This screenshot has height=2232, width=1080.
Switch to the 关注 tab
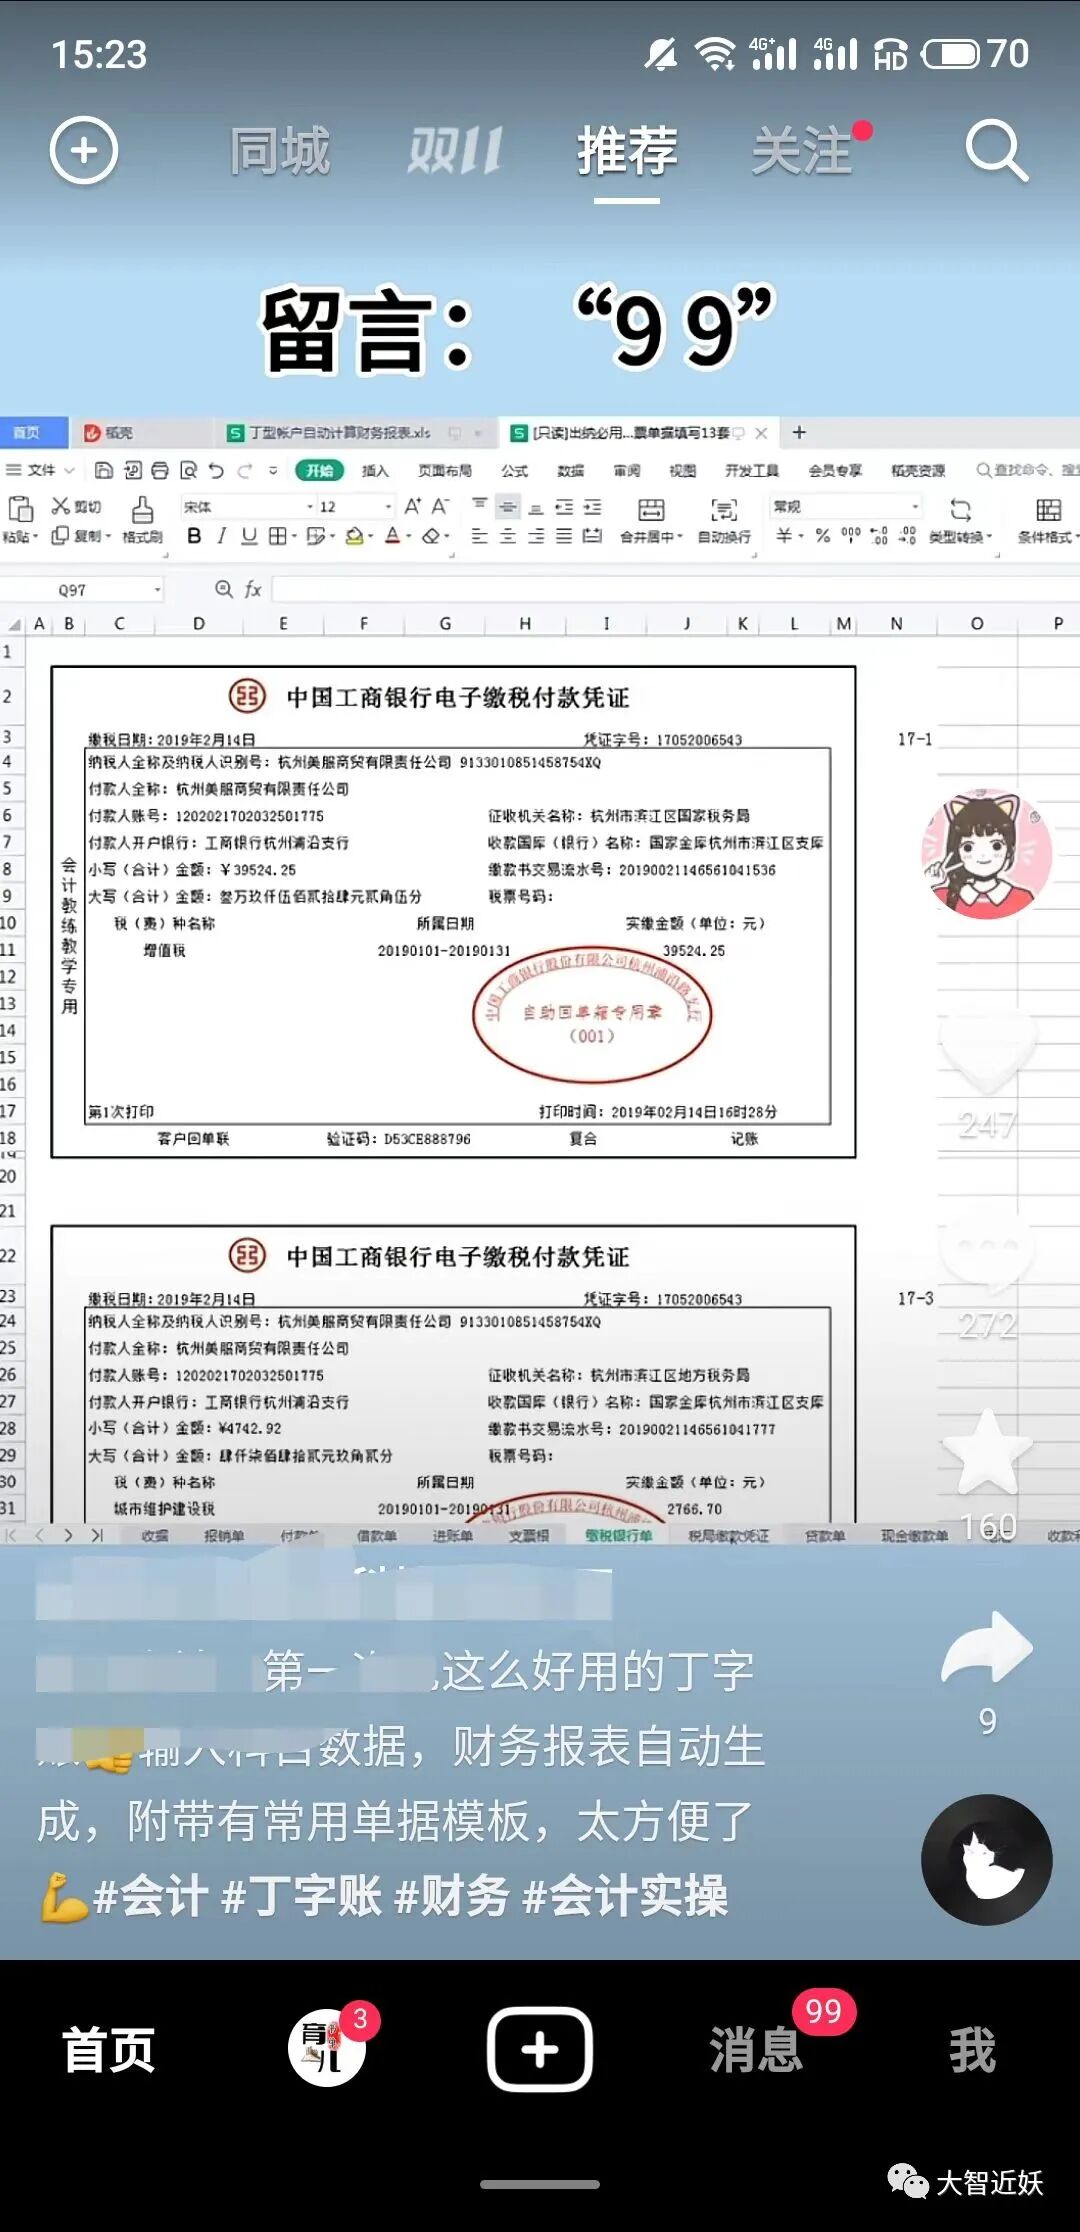coord(802,151)
